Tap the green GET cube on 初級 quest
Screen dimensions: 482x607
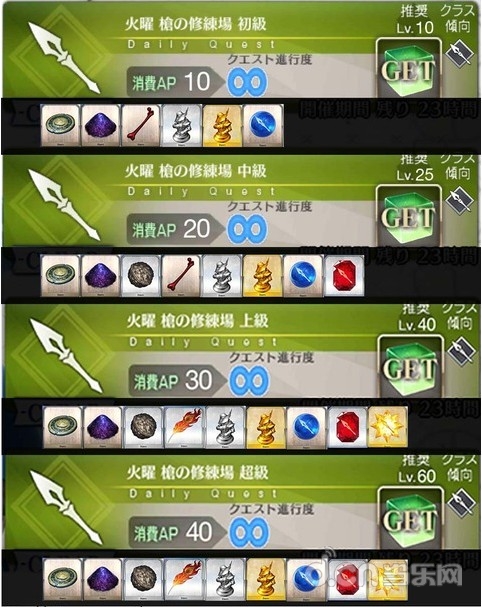click(x=408, y=68)
